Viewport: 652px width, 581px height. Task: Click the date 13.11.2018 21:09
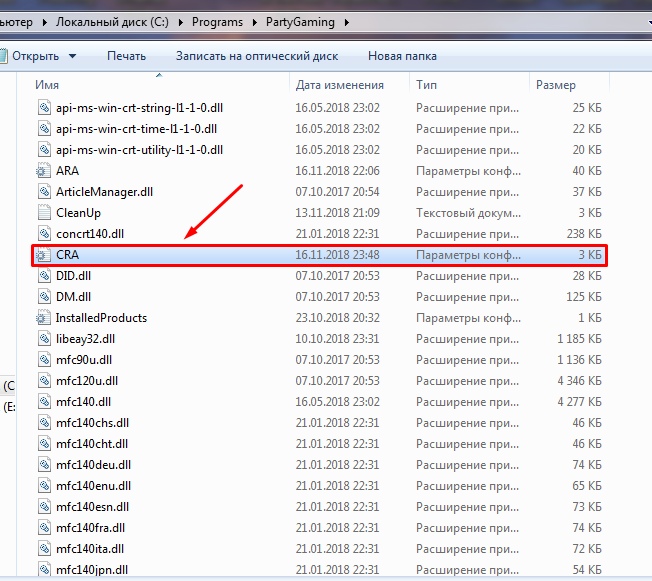[337, 213]
